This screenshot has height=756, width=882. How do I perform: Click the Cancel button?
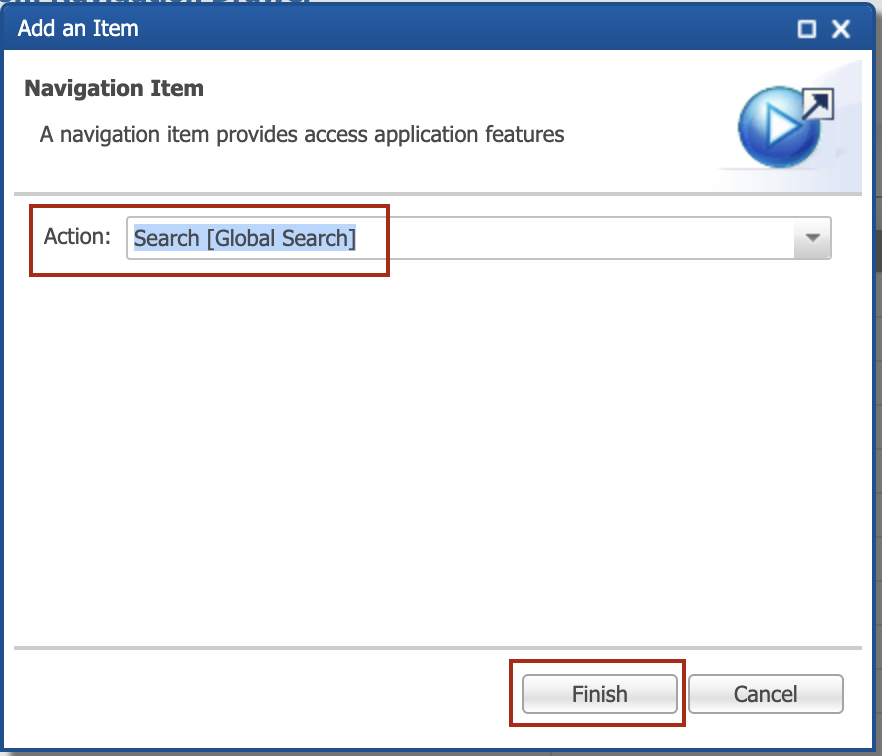point(766,694)
